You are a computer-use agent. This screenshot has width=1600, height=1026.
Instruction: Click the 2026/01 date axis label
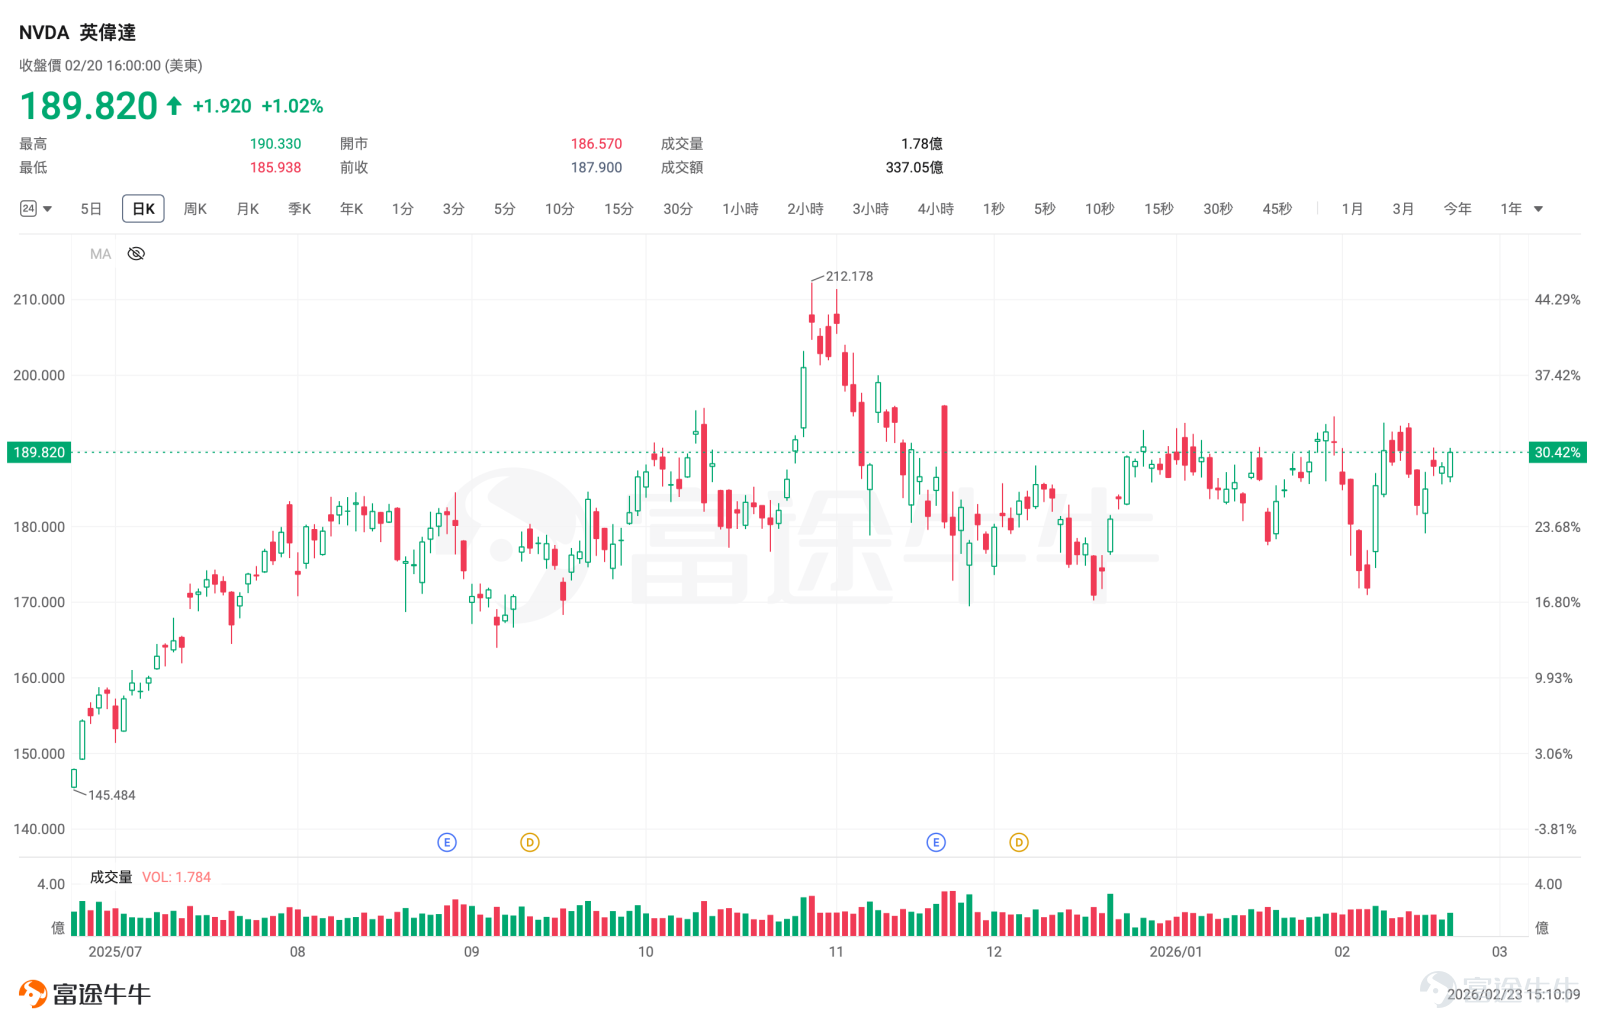pos(1175,952)
